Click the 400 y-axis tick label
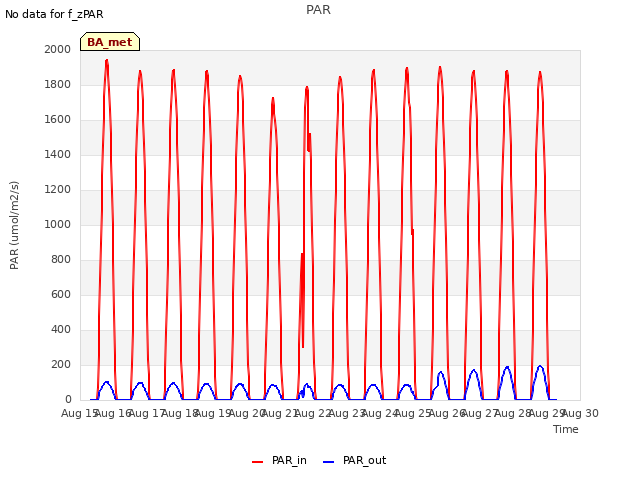Viewport: 640px width, 480px height. (61, 329)
